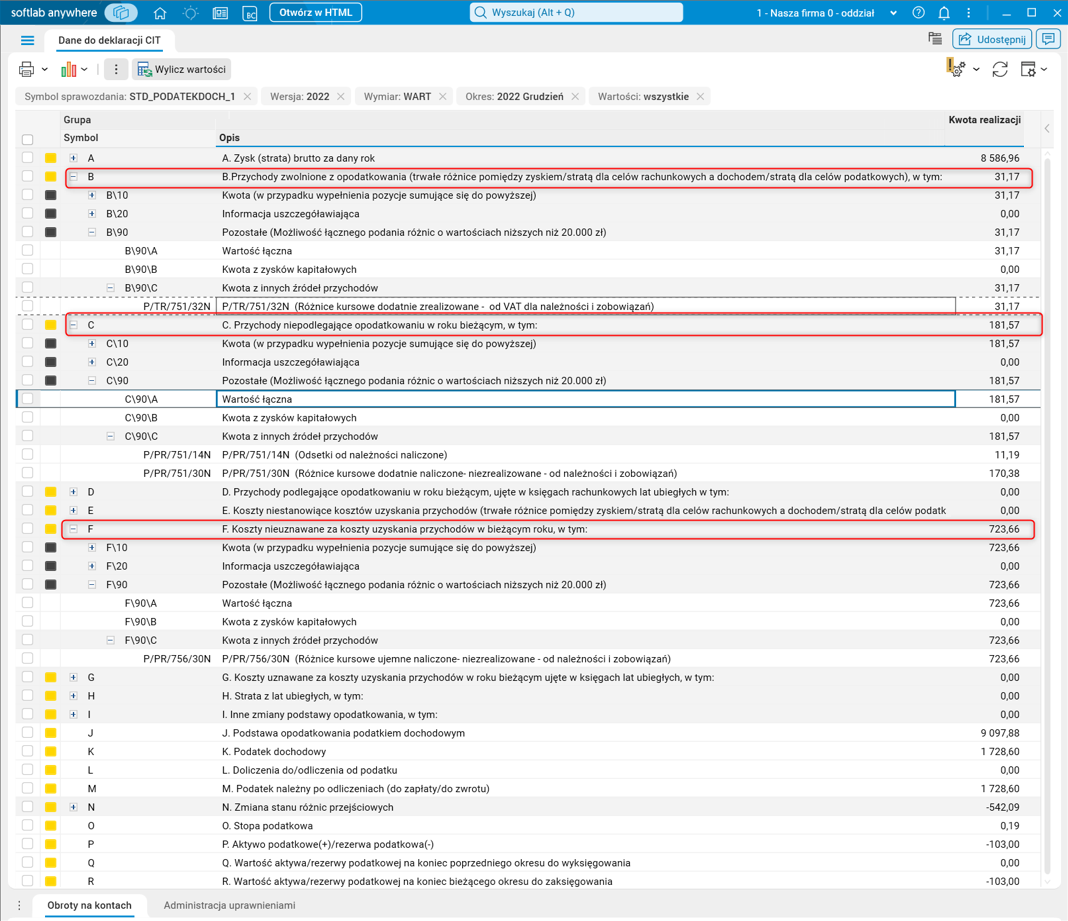Check the checkbox for row B\10
1068x921 pixels.
click(27, 195)
